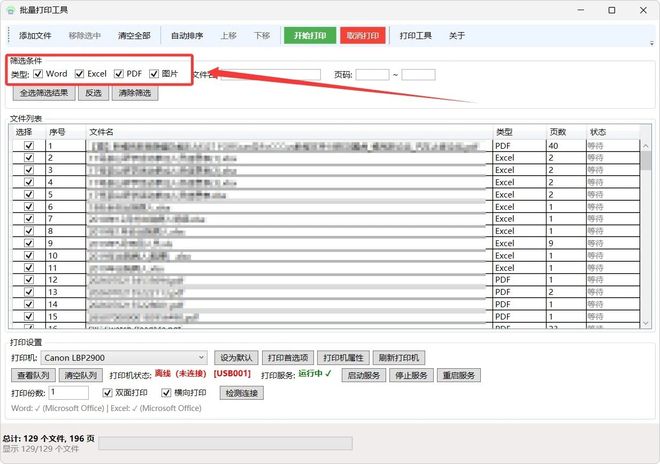
Task: Cancel printing with the red 取消打印 button
Action: [x=363, y=36]
